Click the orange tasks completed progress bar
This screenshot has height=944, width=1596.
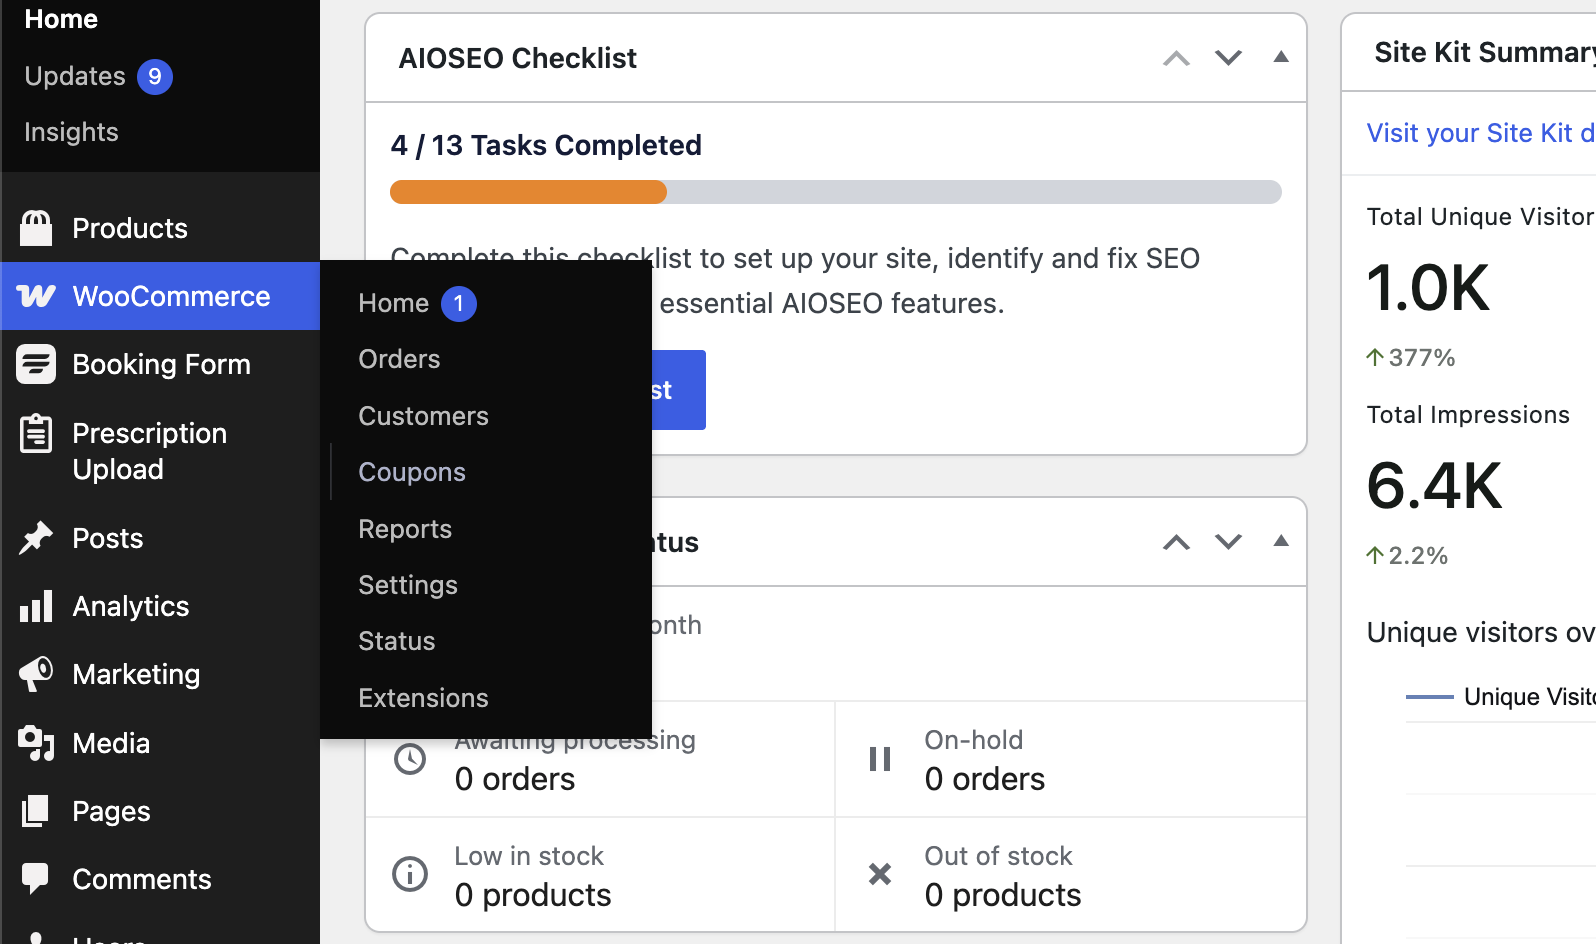click(528, 192)
